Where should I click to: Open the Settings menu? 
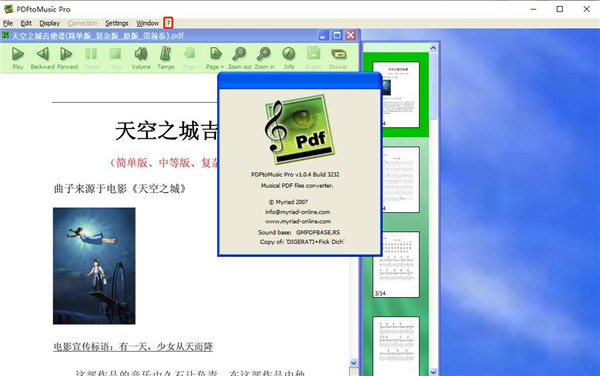coord(117,23)
